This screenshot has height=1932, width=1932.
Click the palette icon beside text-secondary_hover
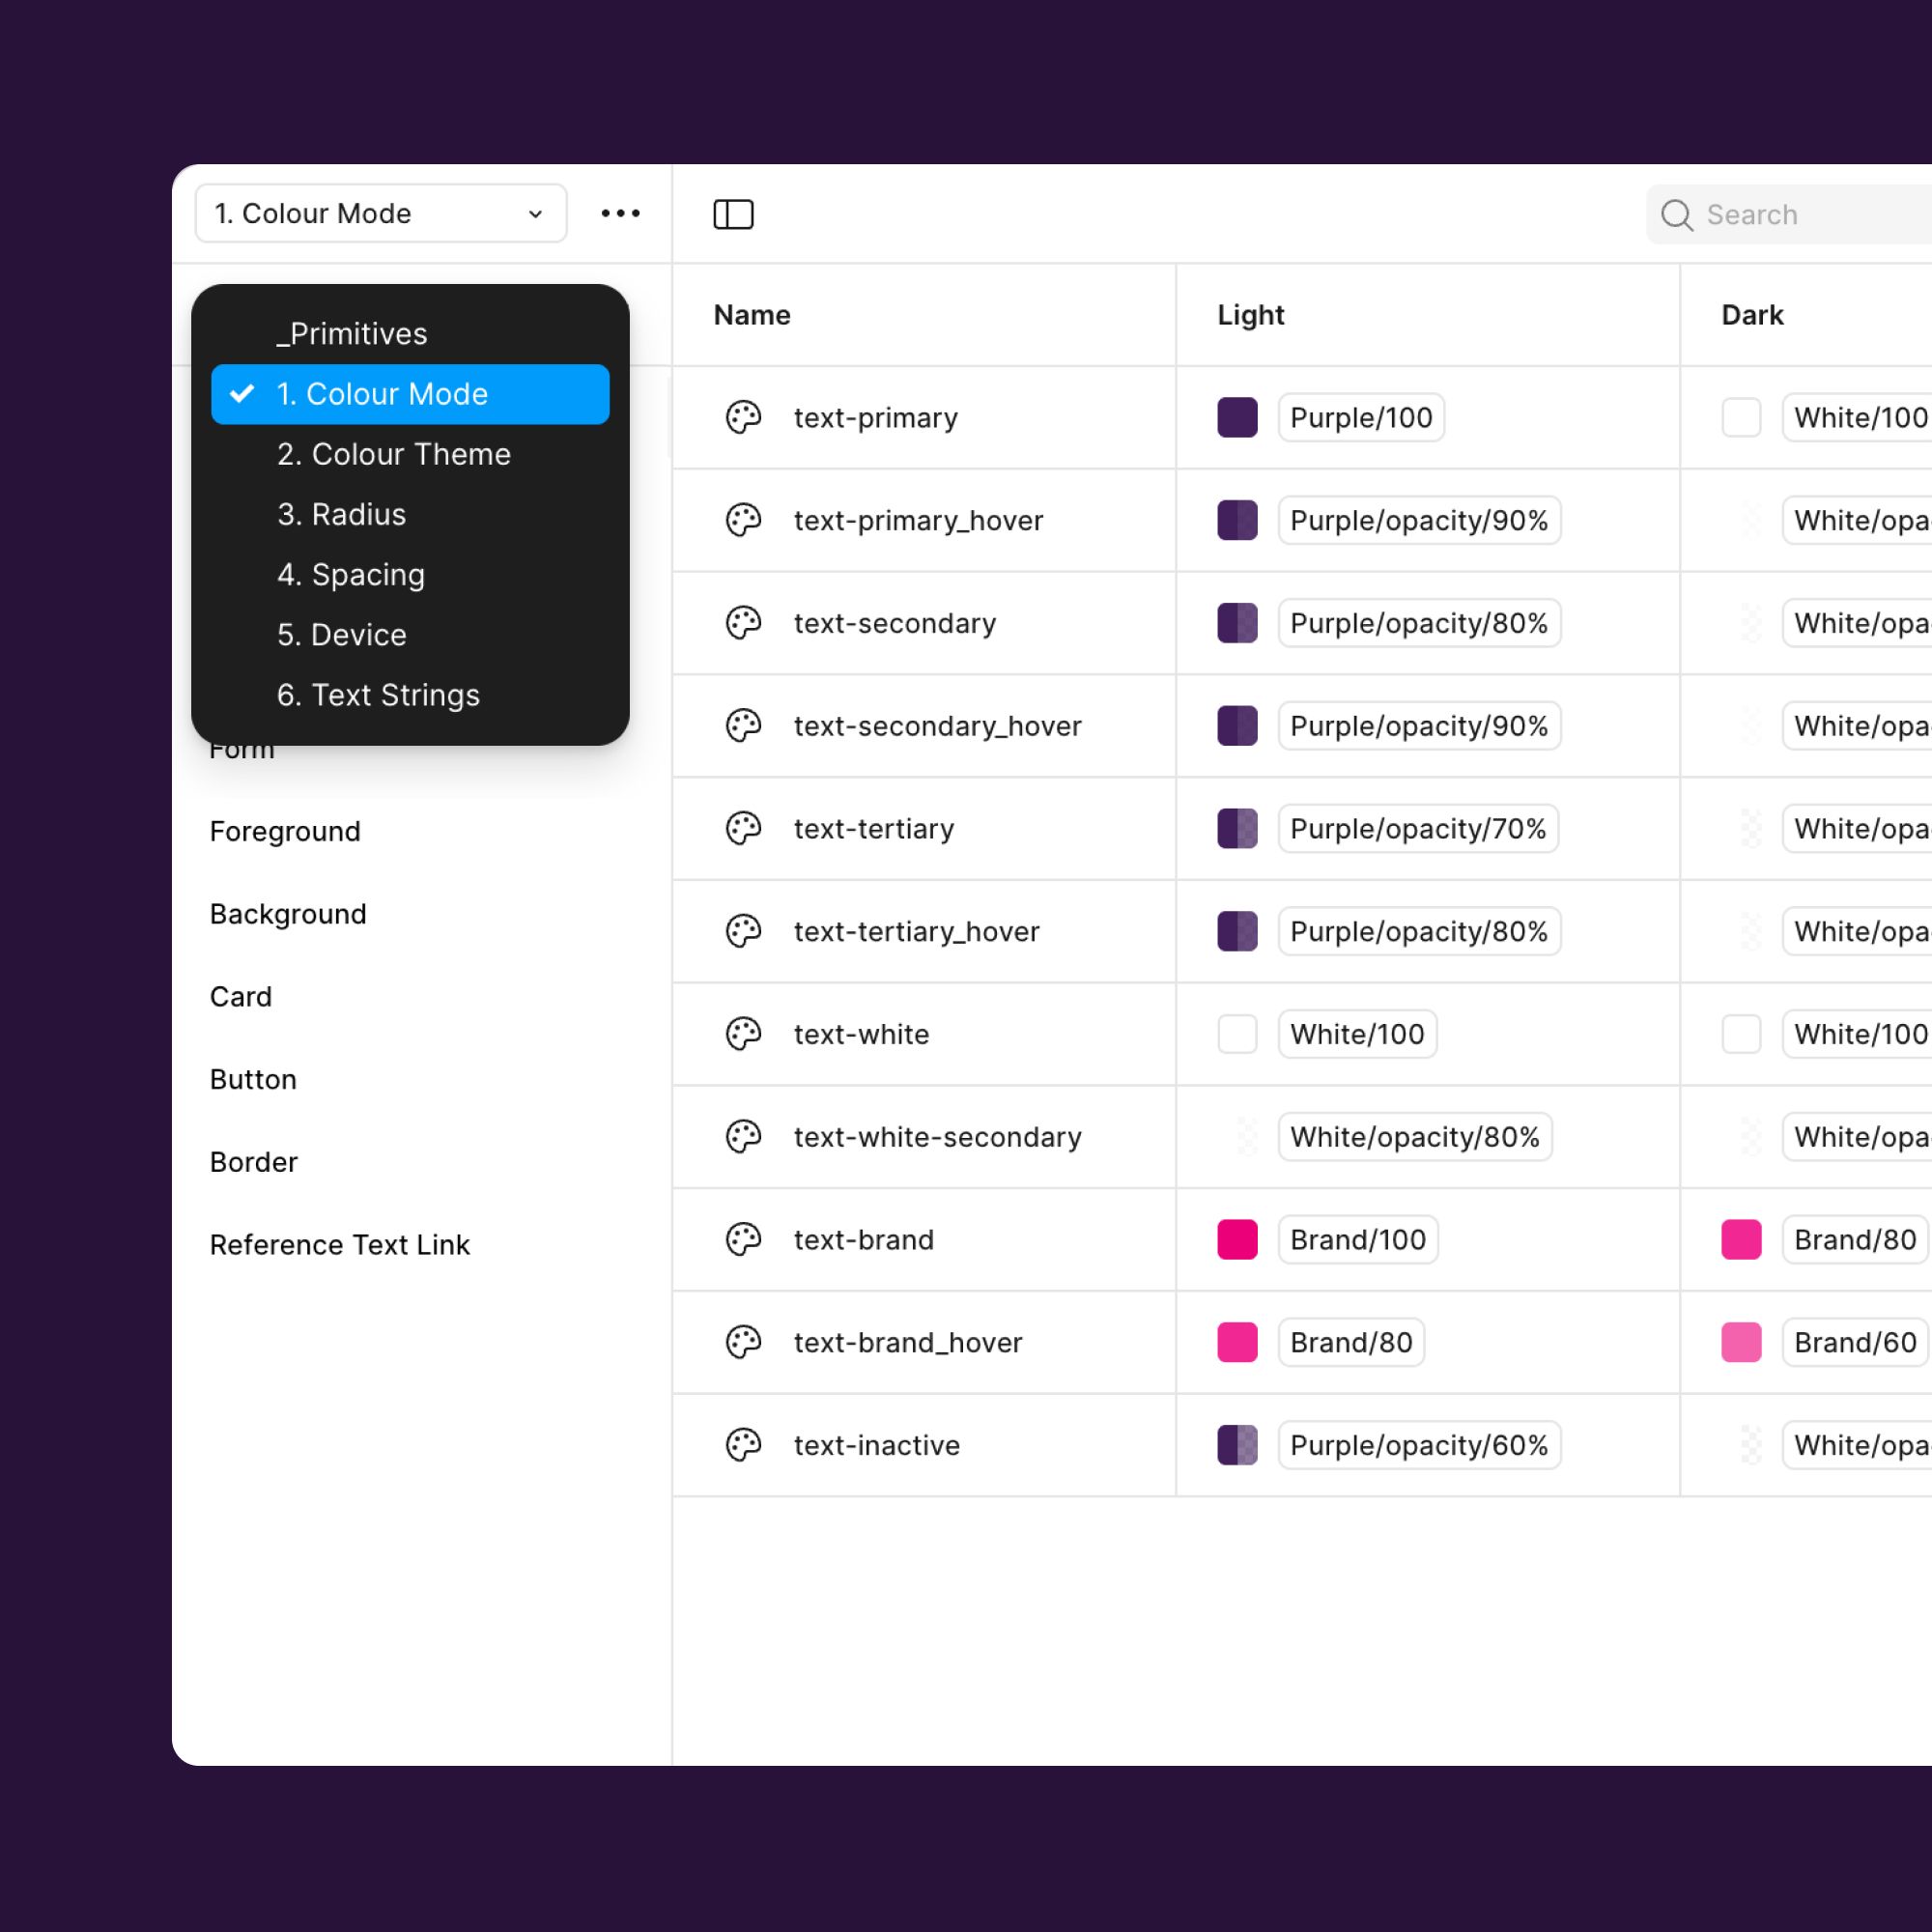pyautogui.click(x=743, y=725)
